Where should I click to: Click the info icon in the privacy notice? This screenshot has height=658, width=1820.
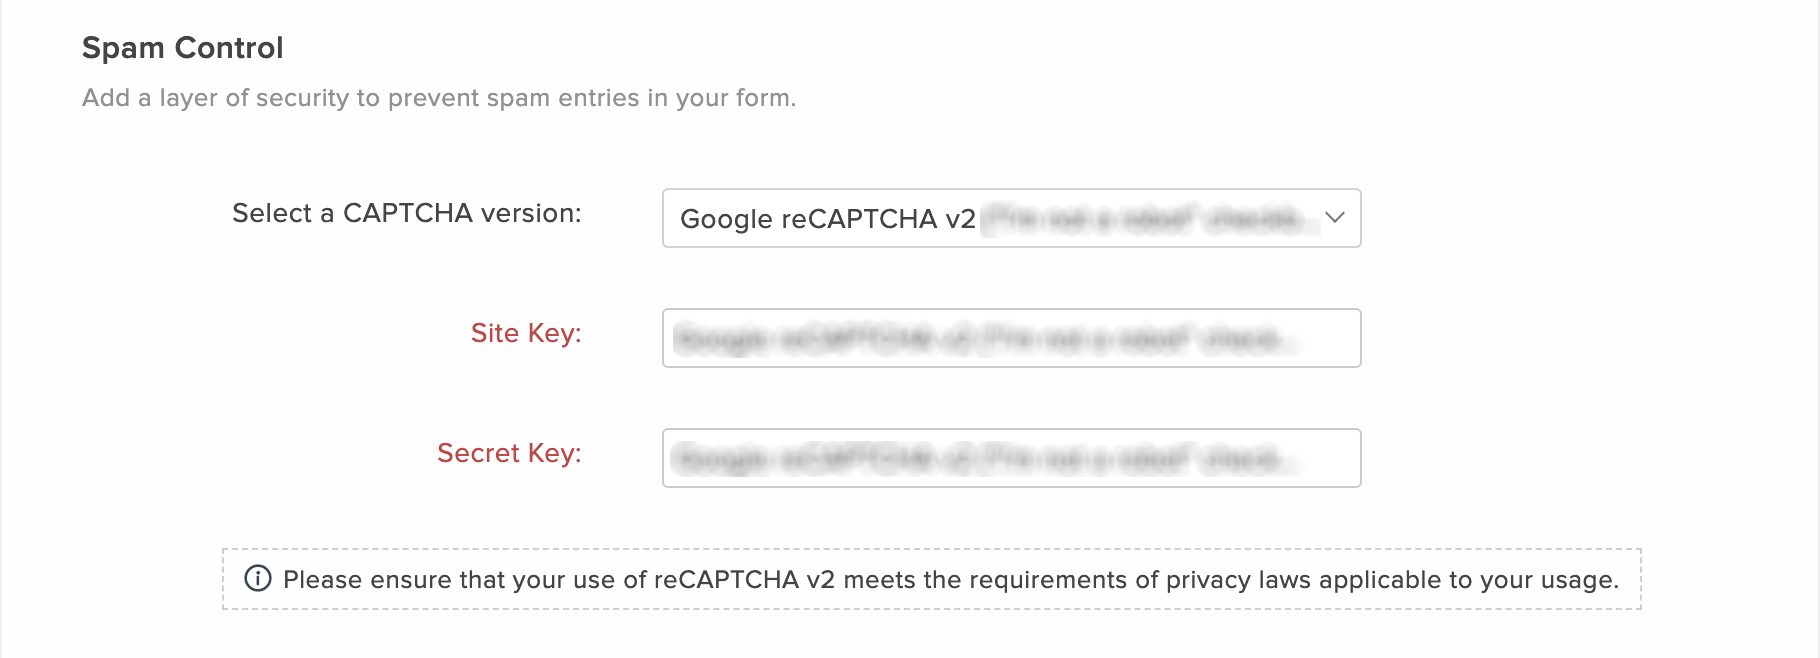point(258,578)
